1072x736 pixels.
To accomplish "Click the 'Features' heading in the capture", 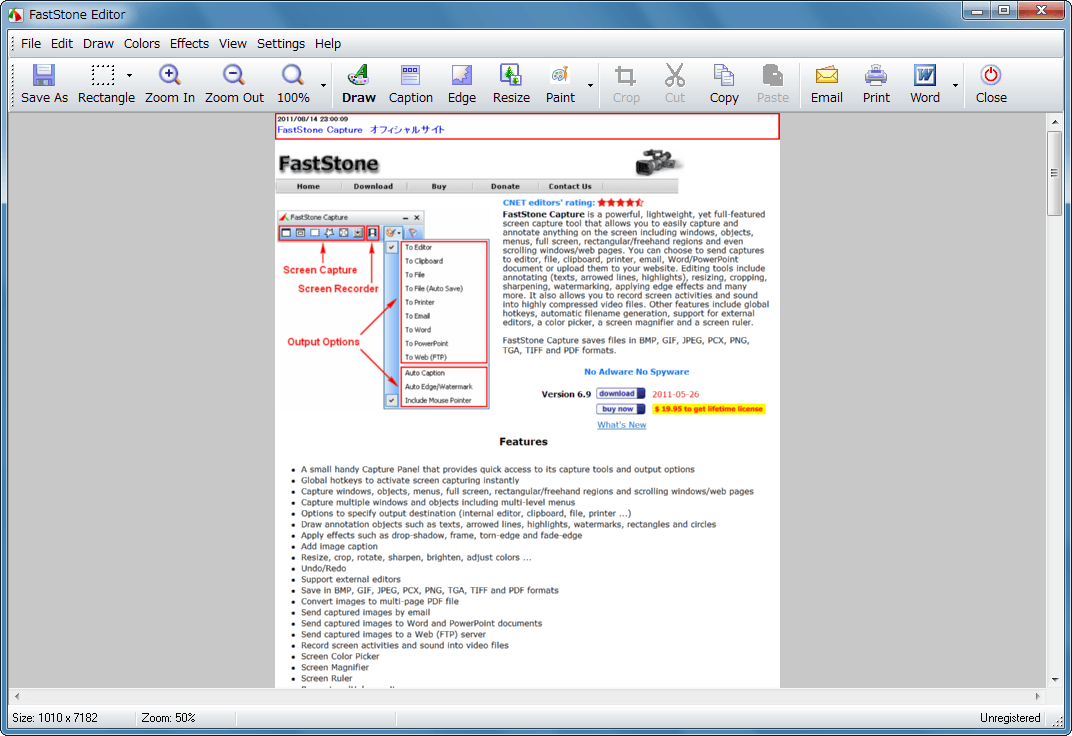I will (523, 441).
